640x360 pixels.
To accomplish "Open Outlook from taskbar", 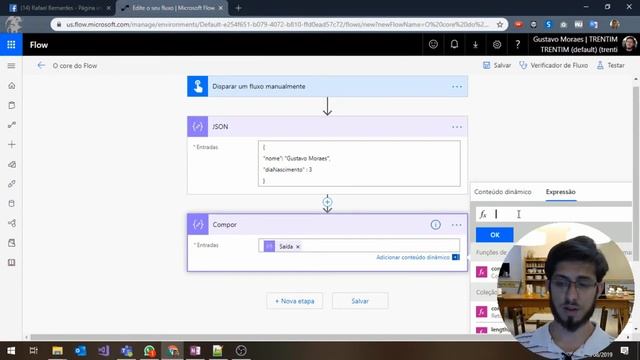I will pos(80,351).
